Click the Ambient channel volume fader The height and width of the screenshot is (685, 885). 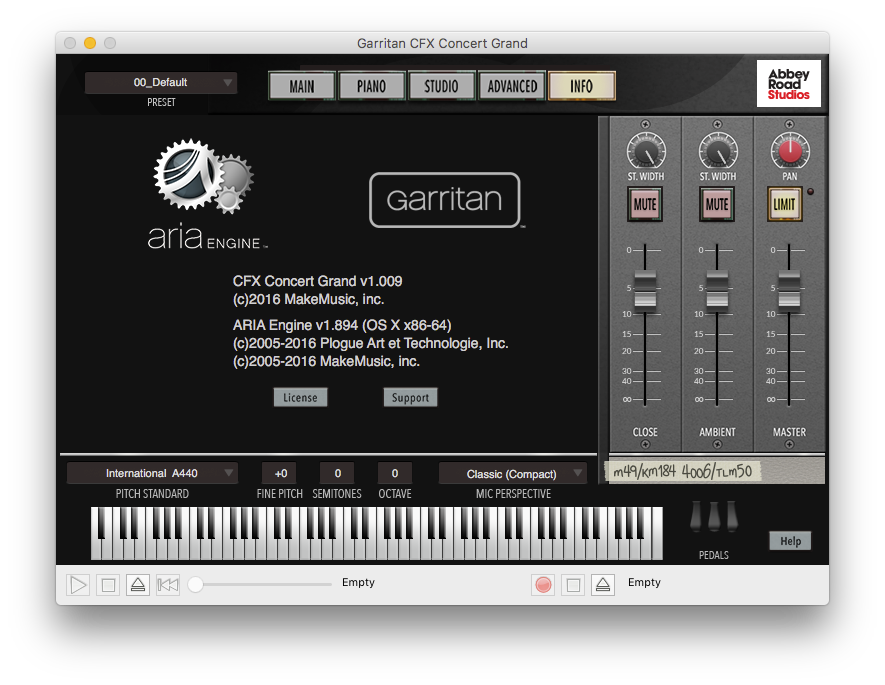tap(717, 291)
